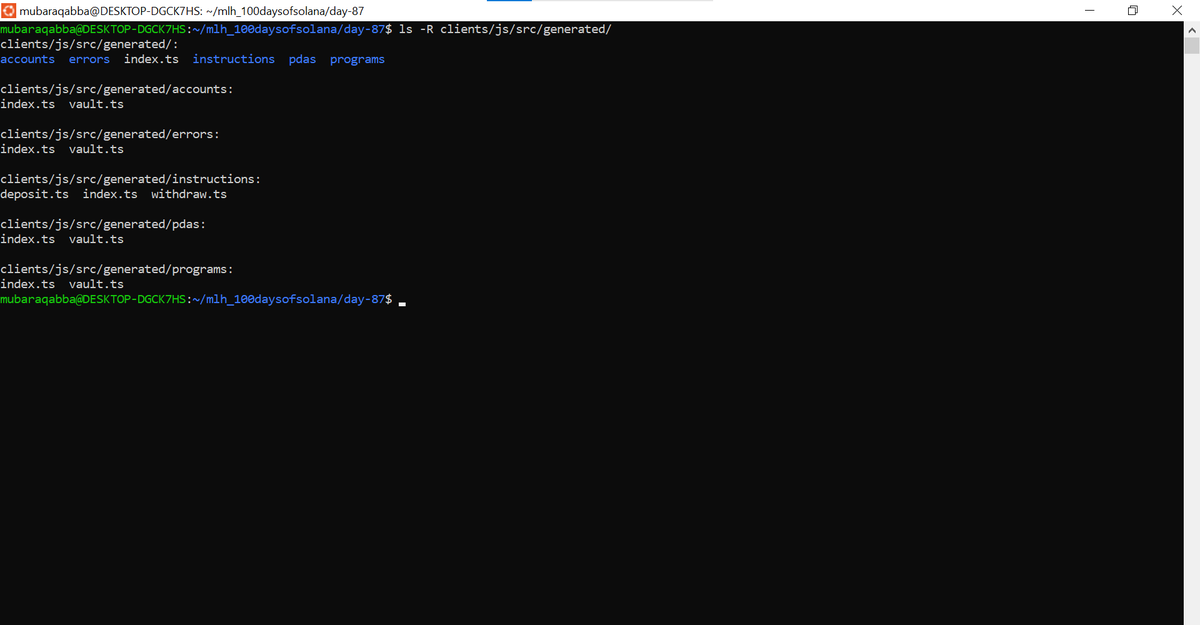Restore down the terminal window
The height and width of the screenshot is (625, 1200).
click(x=1133, y=10)
